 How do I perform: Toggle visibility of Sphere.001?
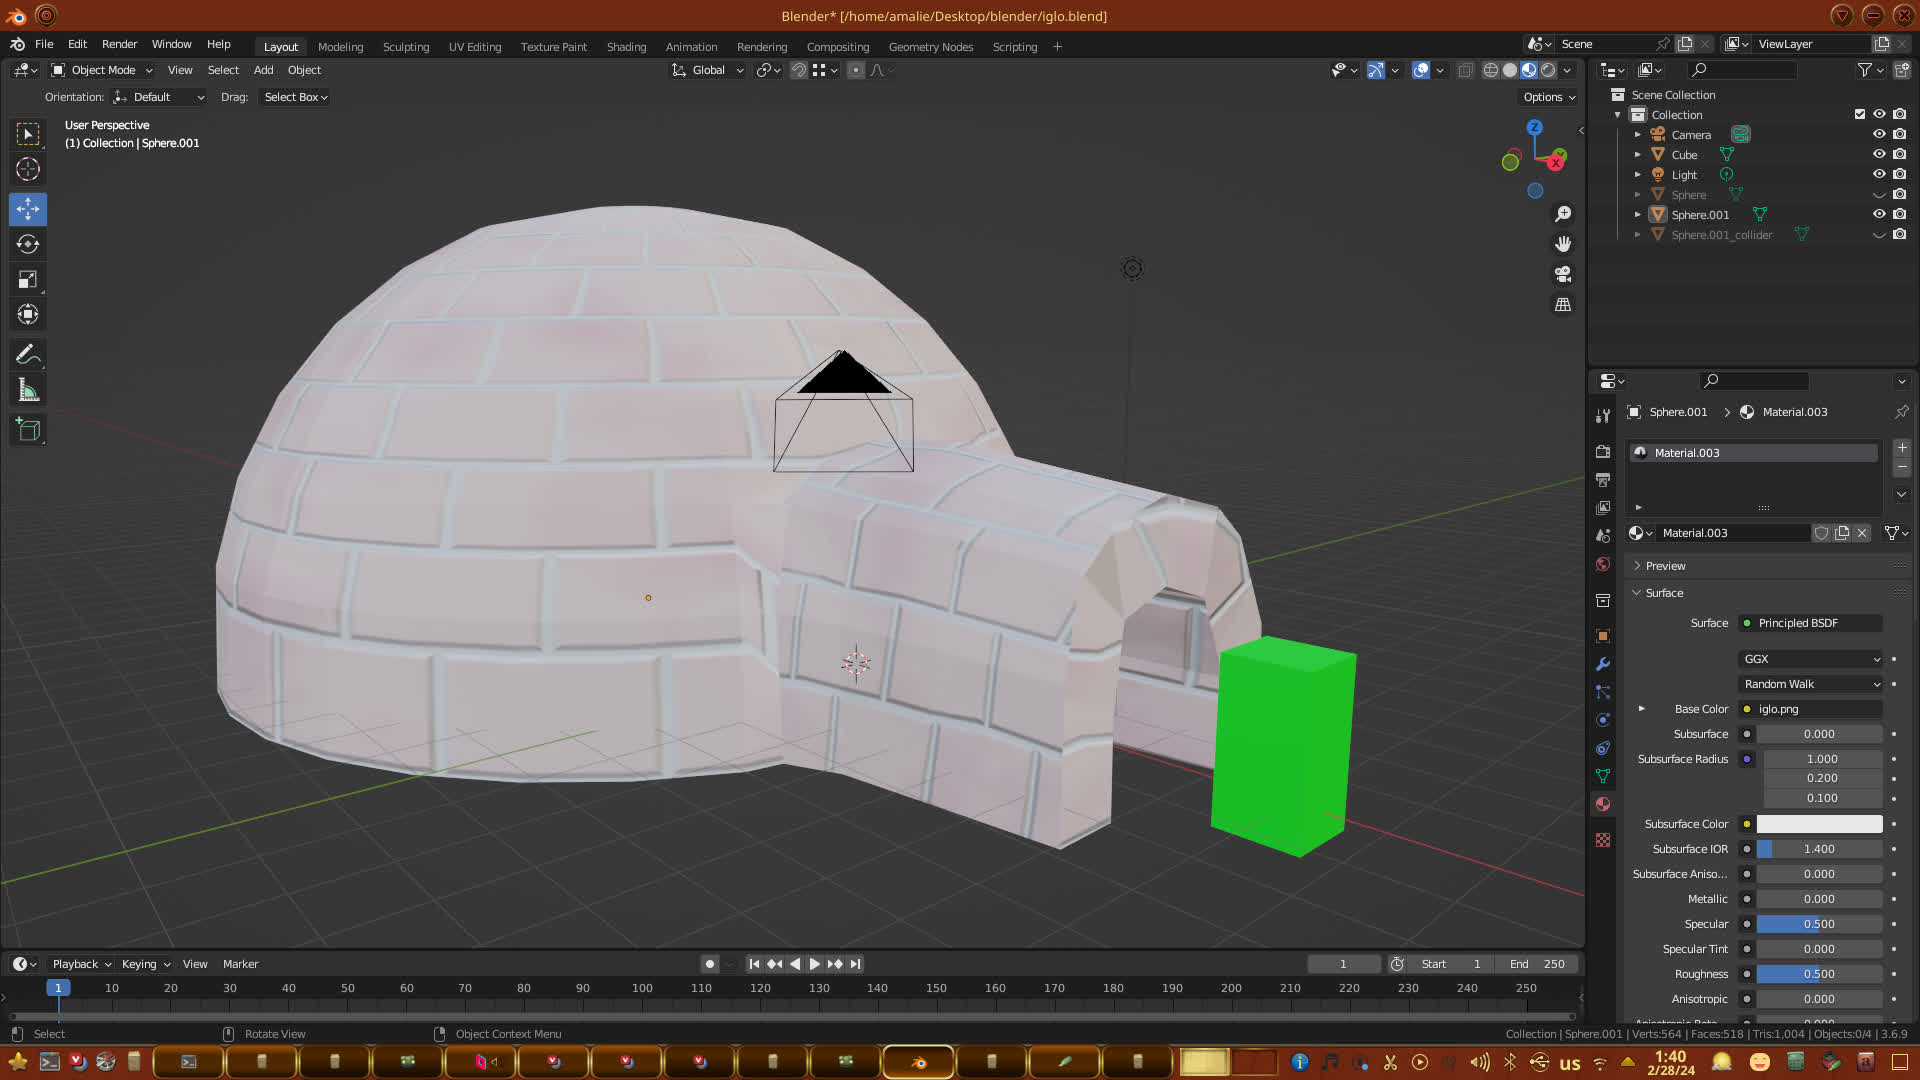[1879, 214]
